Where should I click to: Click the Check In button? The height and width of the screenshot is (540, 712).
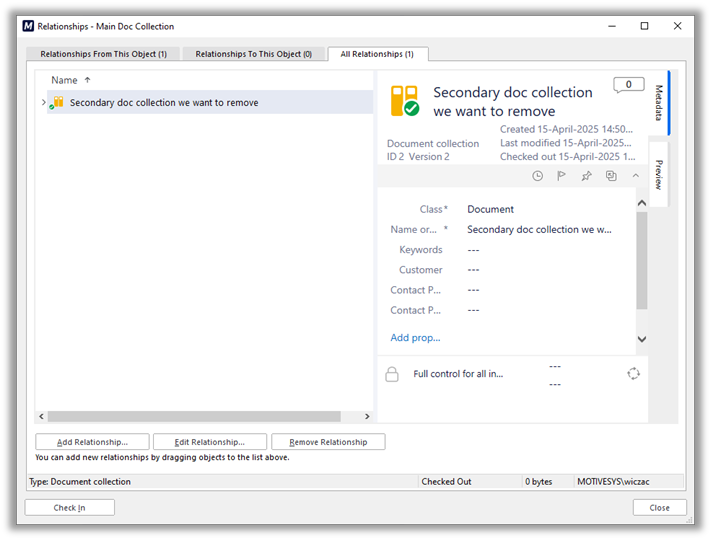point(69,508)
